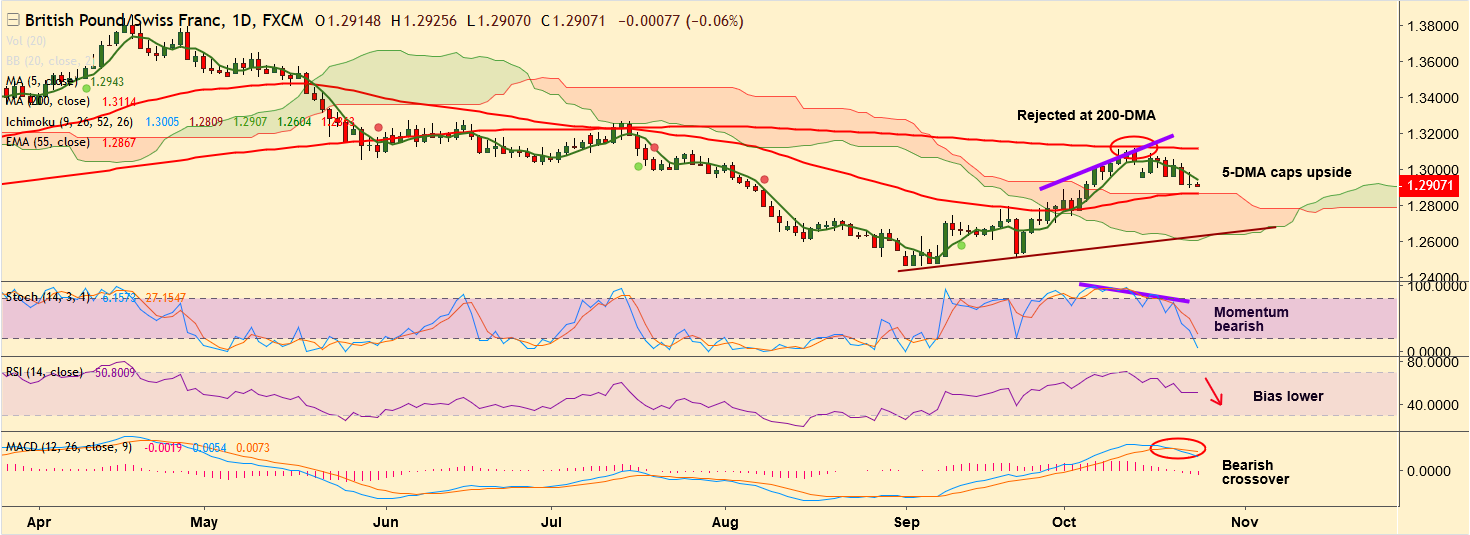Click the Apr label on the time axis
1470x535 pixels.
(x=38, y=522)
